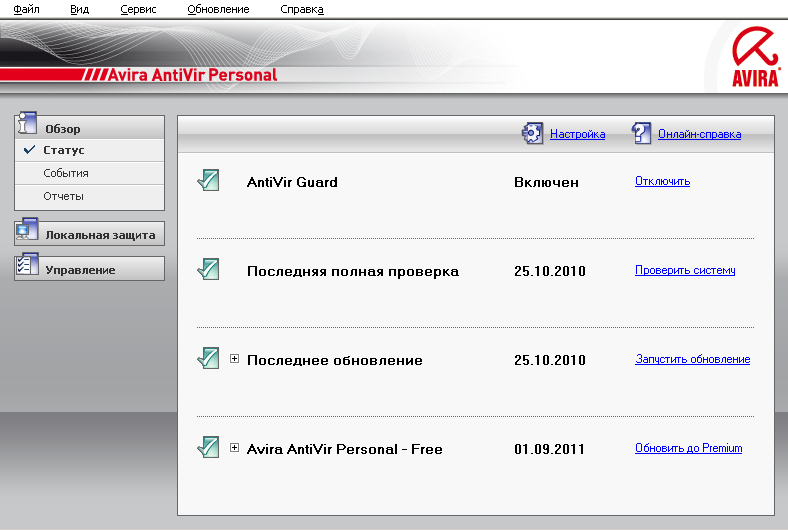Viewport: 788px width, 530px height.
Task: Click the Включен status text
Action: click(x=546, y=182)
